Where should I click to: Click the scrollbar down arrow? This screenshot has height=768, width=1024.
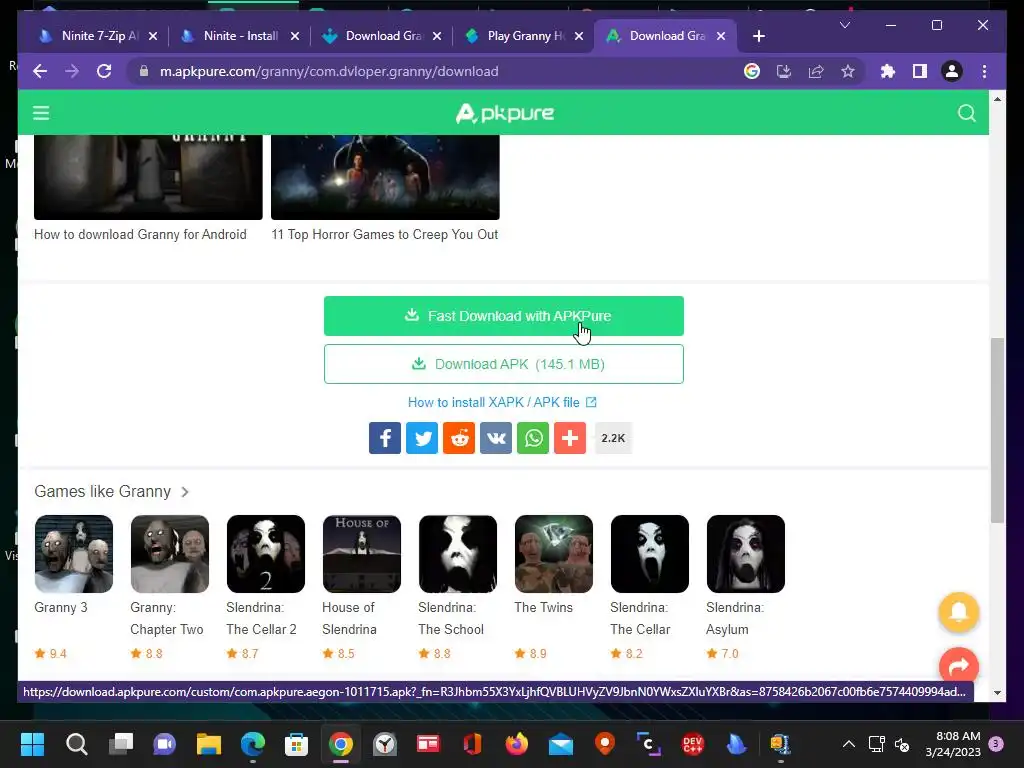click(997, 693)
